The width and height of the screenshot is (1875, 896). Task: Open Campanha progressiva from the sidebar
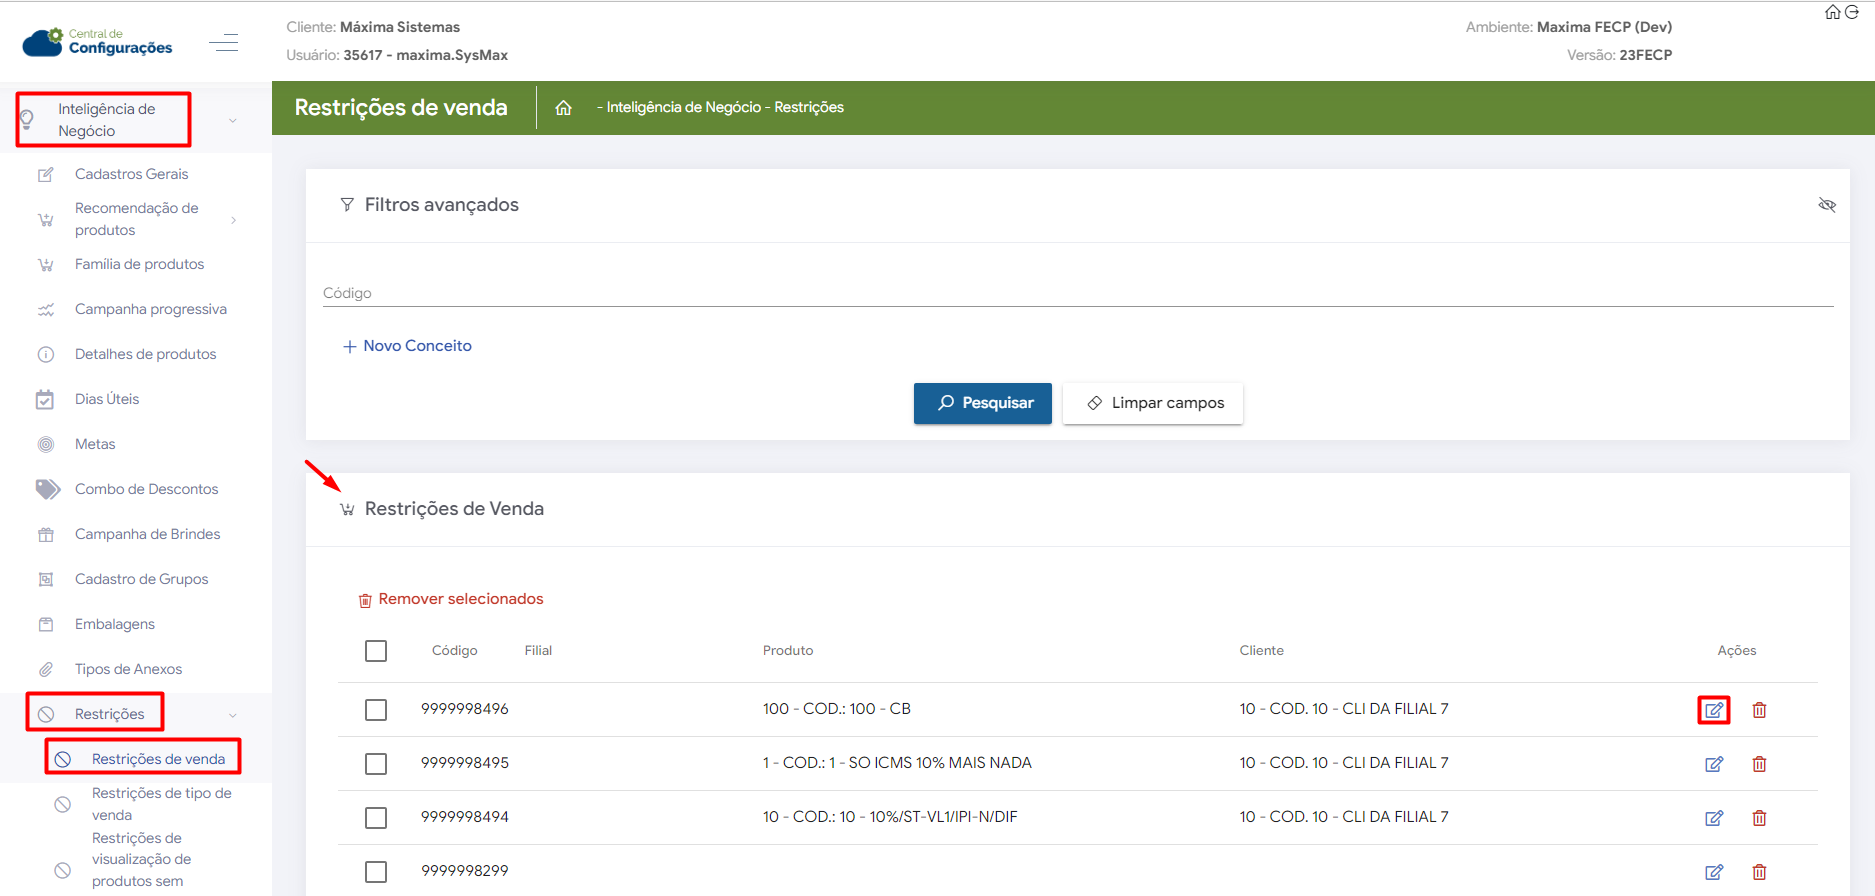tap(150, 309)
